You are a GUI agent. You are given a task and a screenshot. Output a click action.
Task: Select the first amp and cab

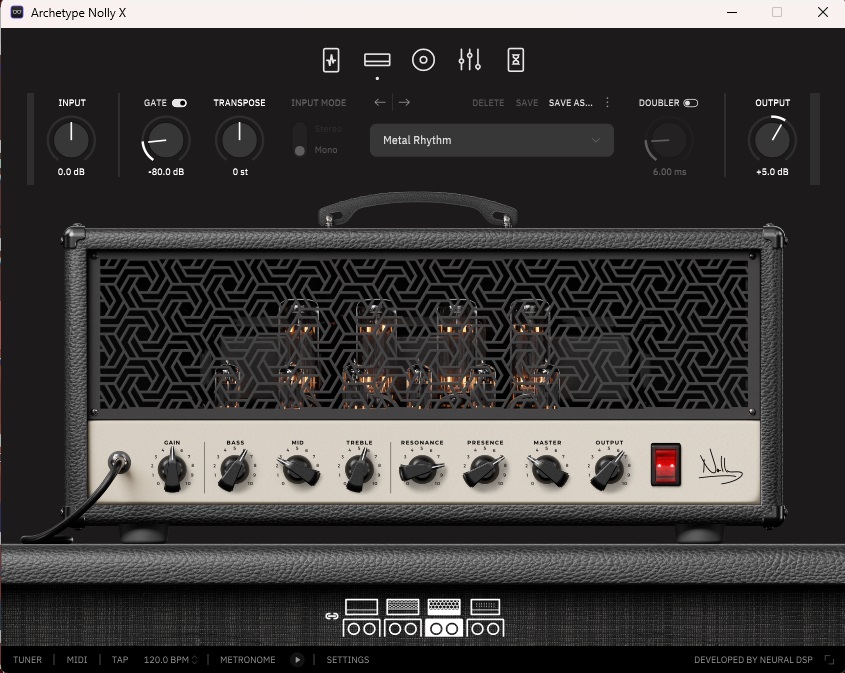[361, 618]
